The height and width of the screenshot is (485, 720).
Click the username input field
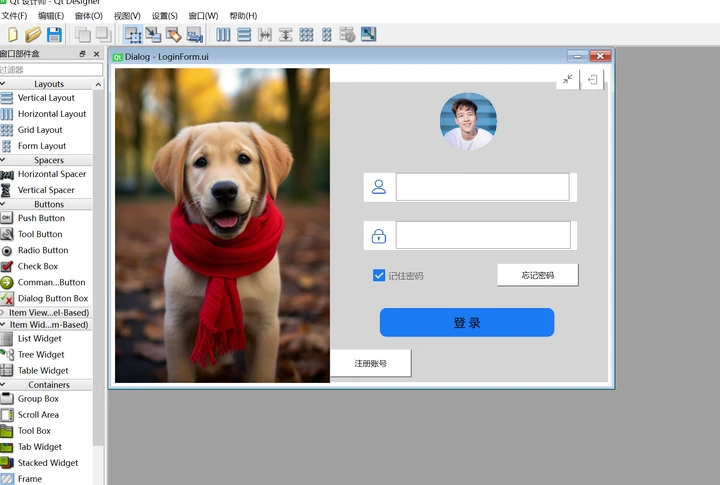(482, 187)
